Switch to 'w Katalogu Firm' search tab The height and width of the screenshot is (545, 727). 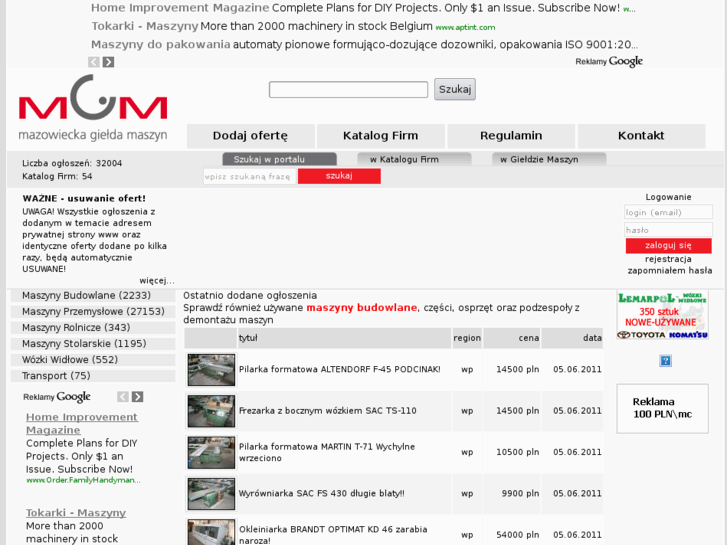pyautogui.click(x=404, y=159)
